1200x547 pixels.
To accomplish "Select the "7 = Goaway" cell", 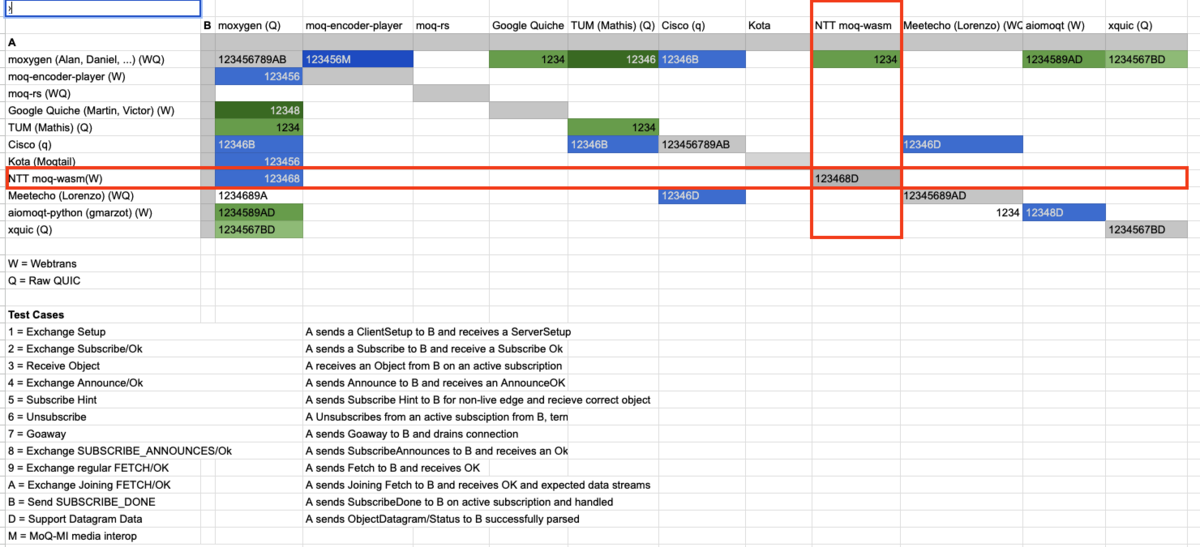I will point(102,434).
